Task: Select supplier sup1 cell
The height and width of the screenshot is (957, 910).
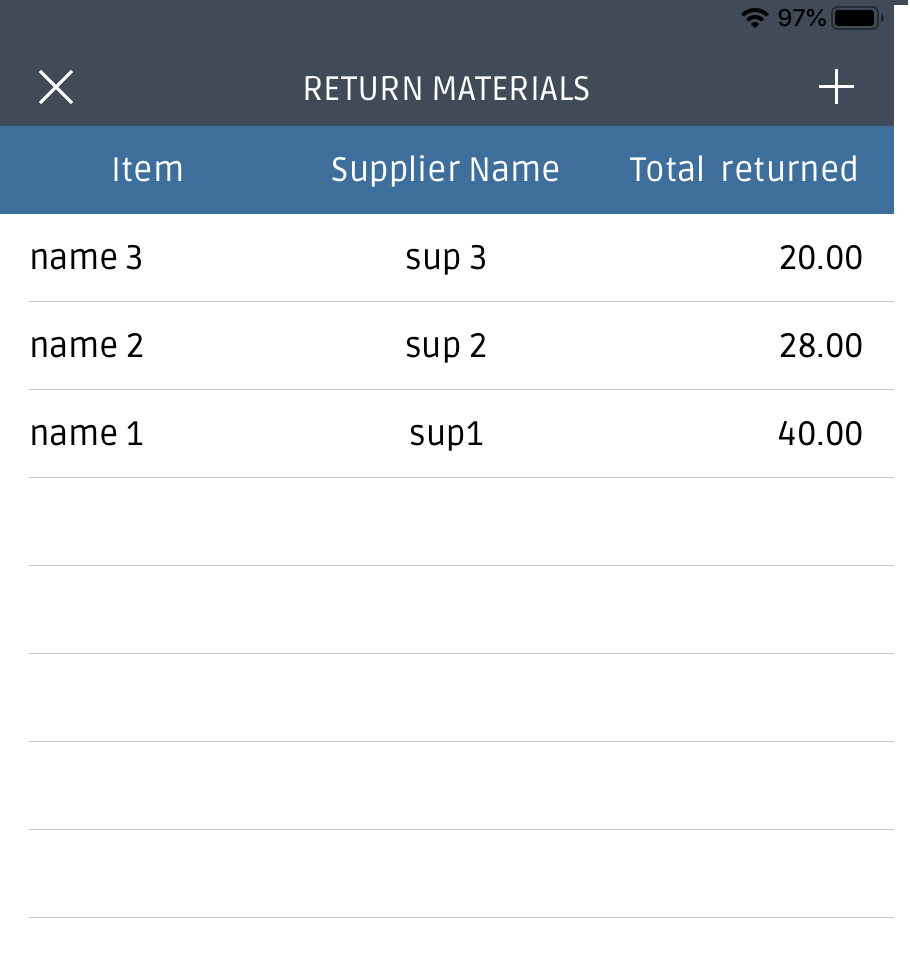Action: [x=446, y=434]
